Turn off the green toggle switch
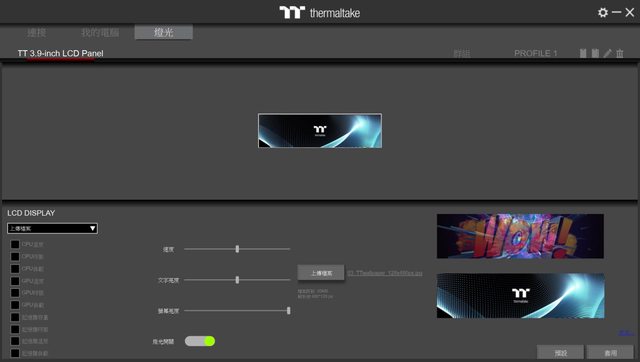 coord(200,341)
